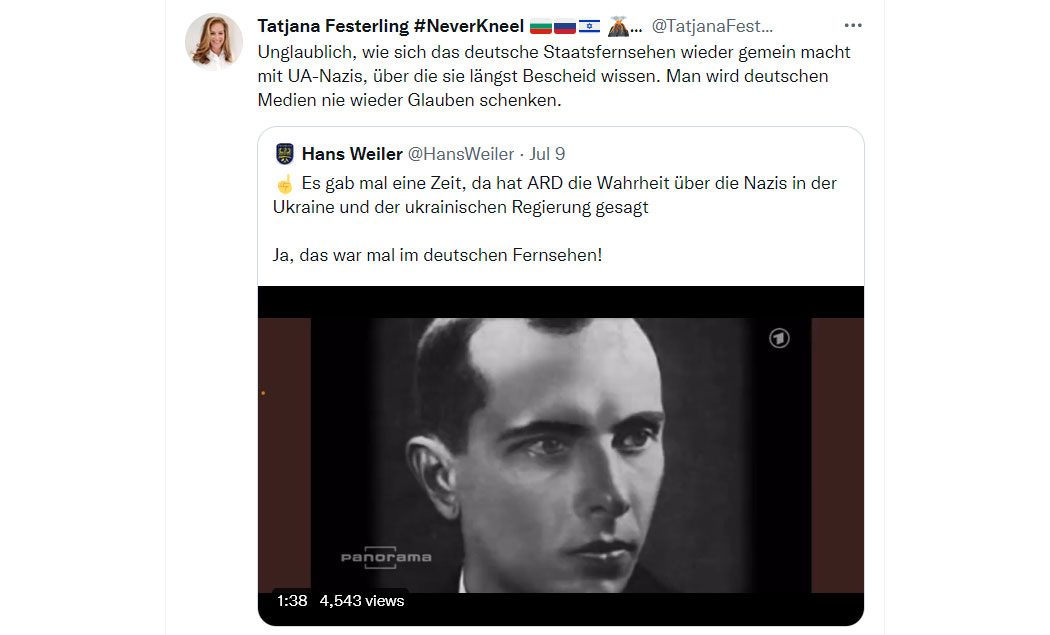The height and width of the screenshot is (635, 1050).
Task: Play the embedded Panorama video
Action: click(x=560, y=455)
